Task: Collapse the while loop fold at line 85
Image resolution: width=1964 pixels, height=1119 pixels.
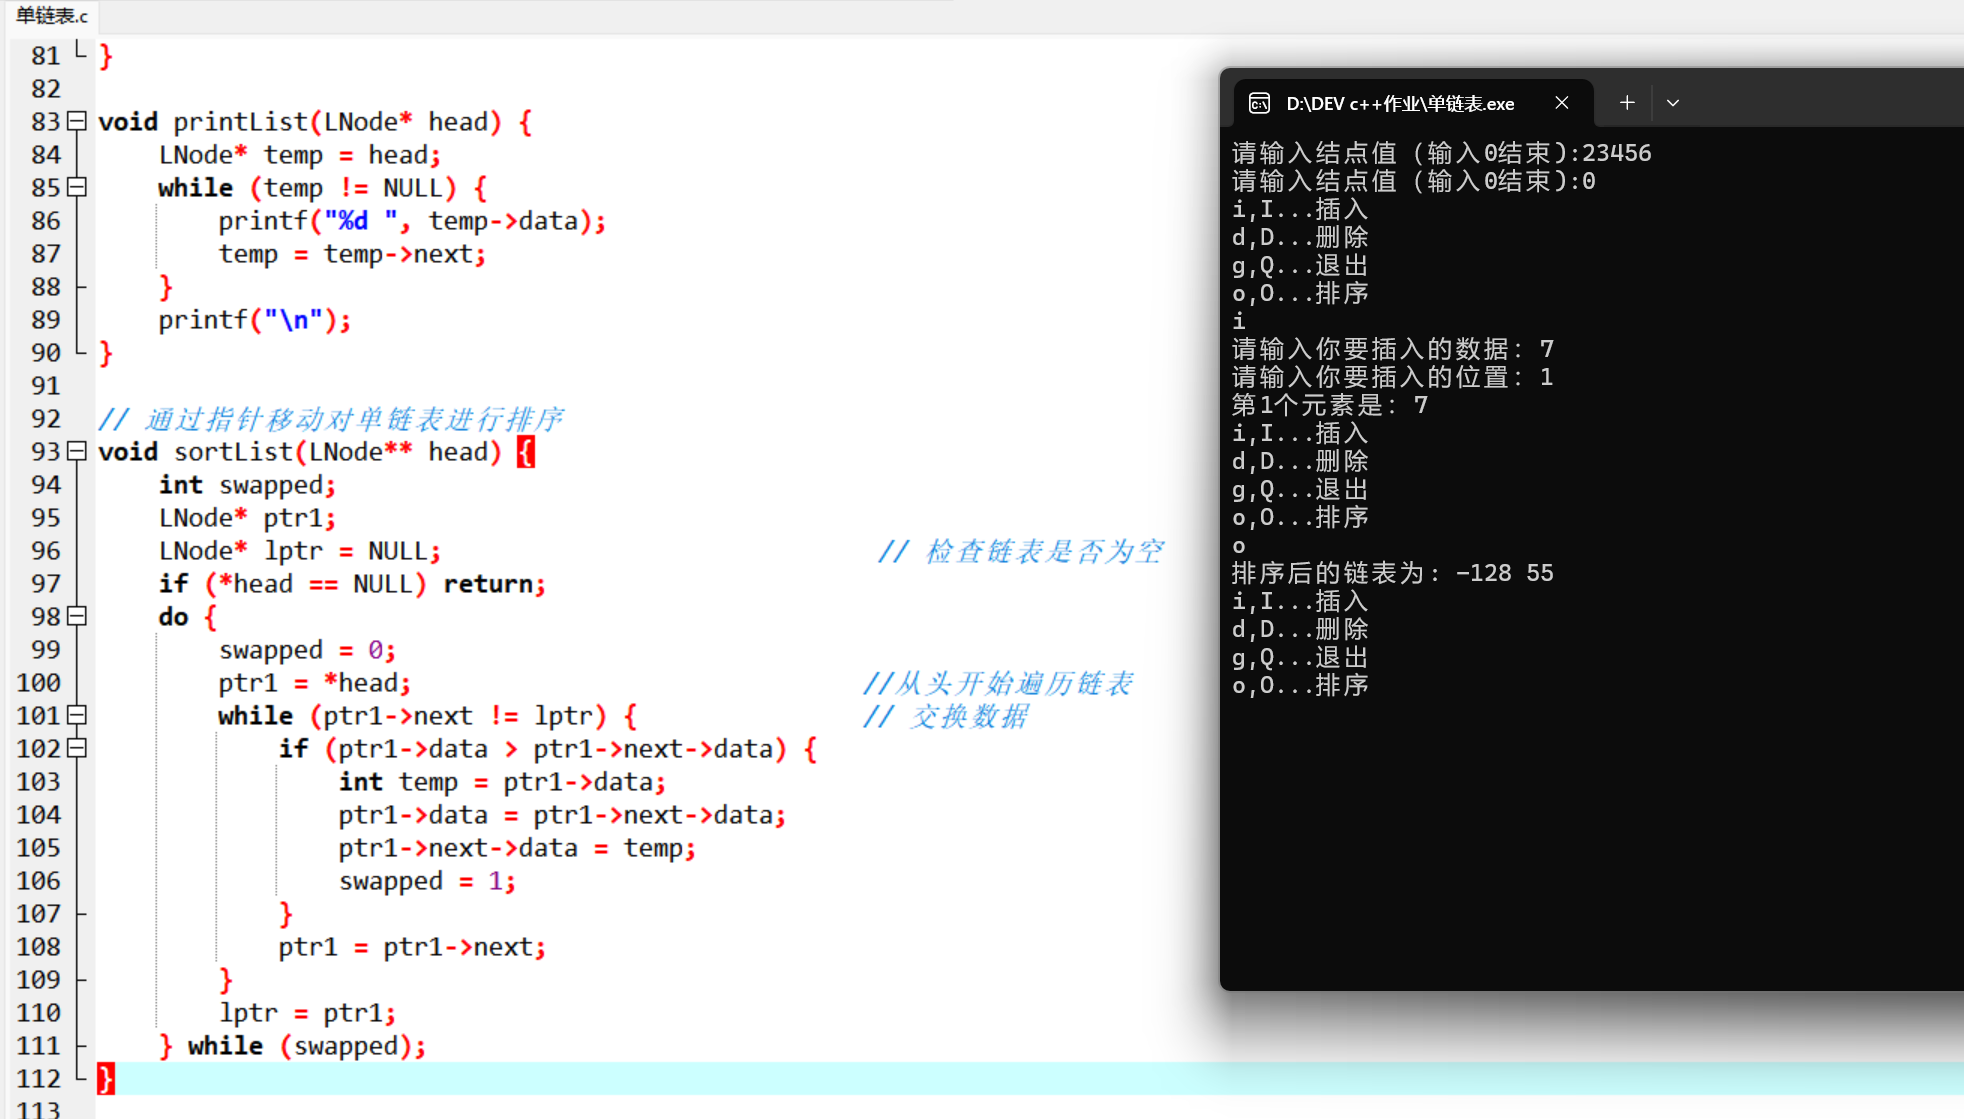Action: tap(77, 187)
